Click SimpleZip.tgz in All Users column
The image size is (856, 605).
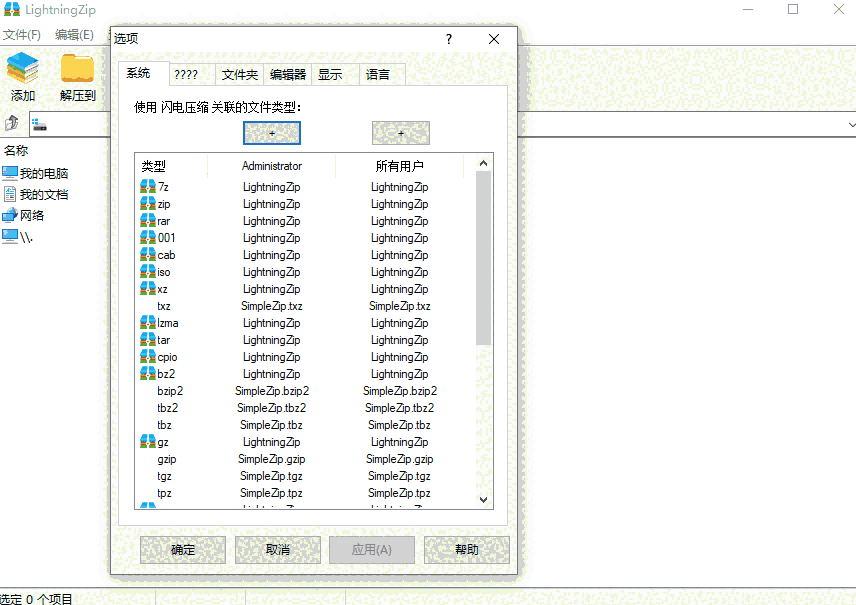click(399, 476)
